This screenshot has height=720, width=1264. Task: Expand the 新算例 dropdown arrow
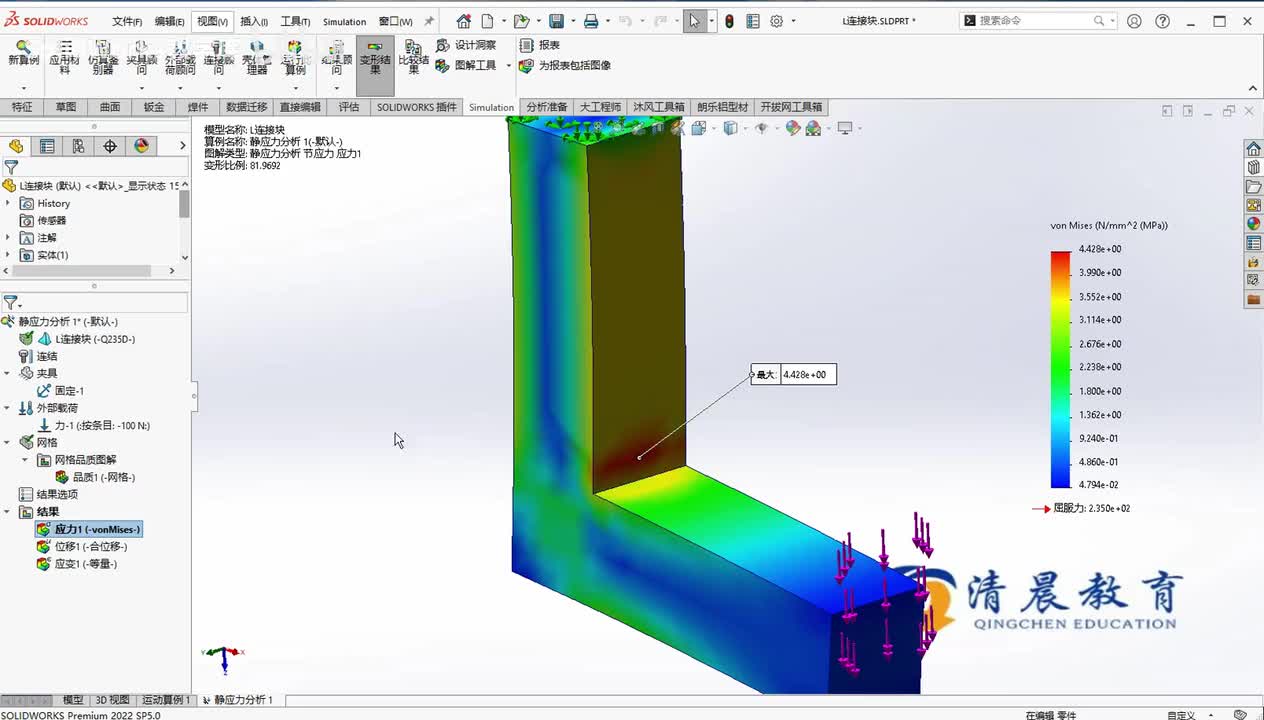pos(23,87)
